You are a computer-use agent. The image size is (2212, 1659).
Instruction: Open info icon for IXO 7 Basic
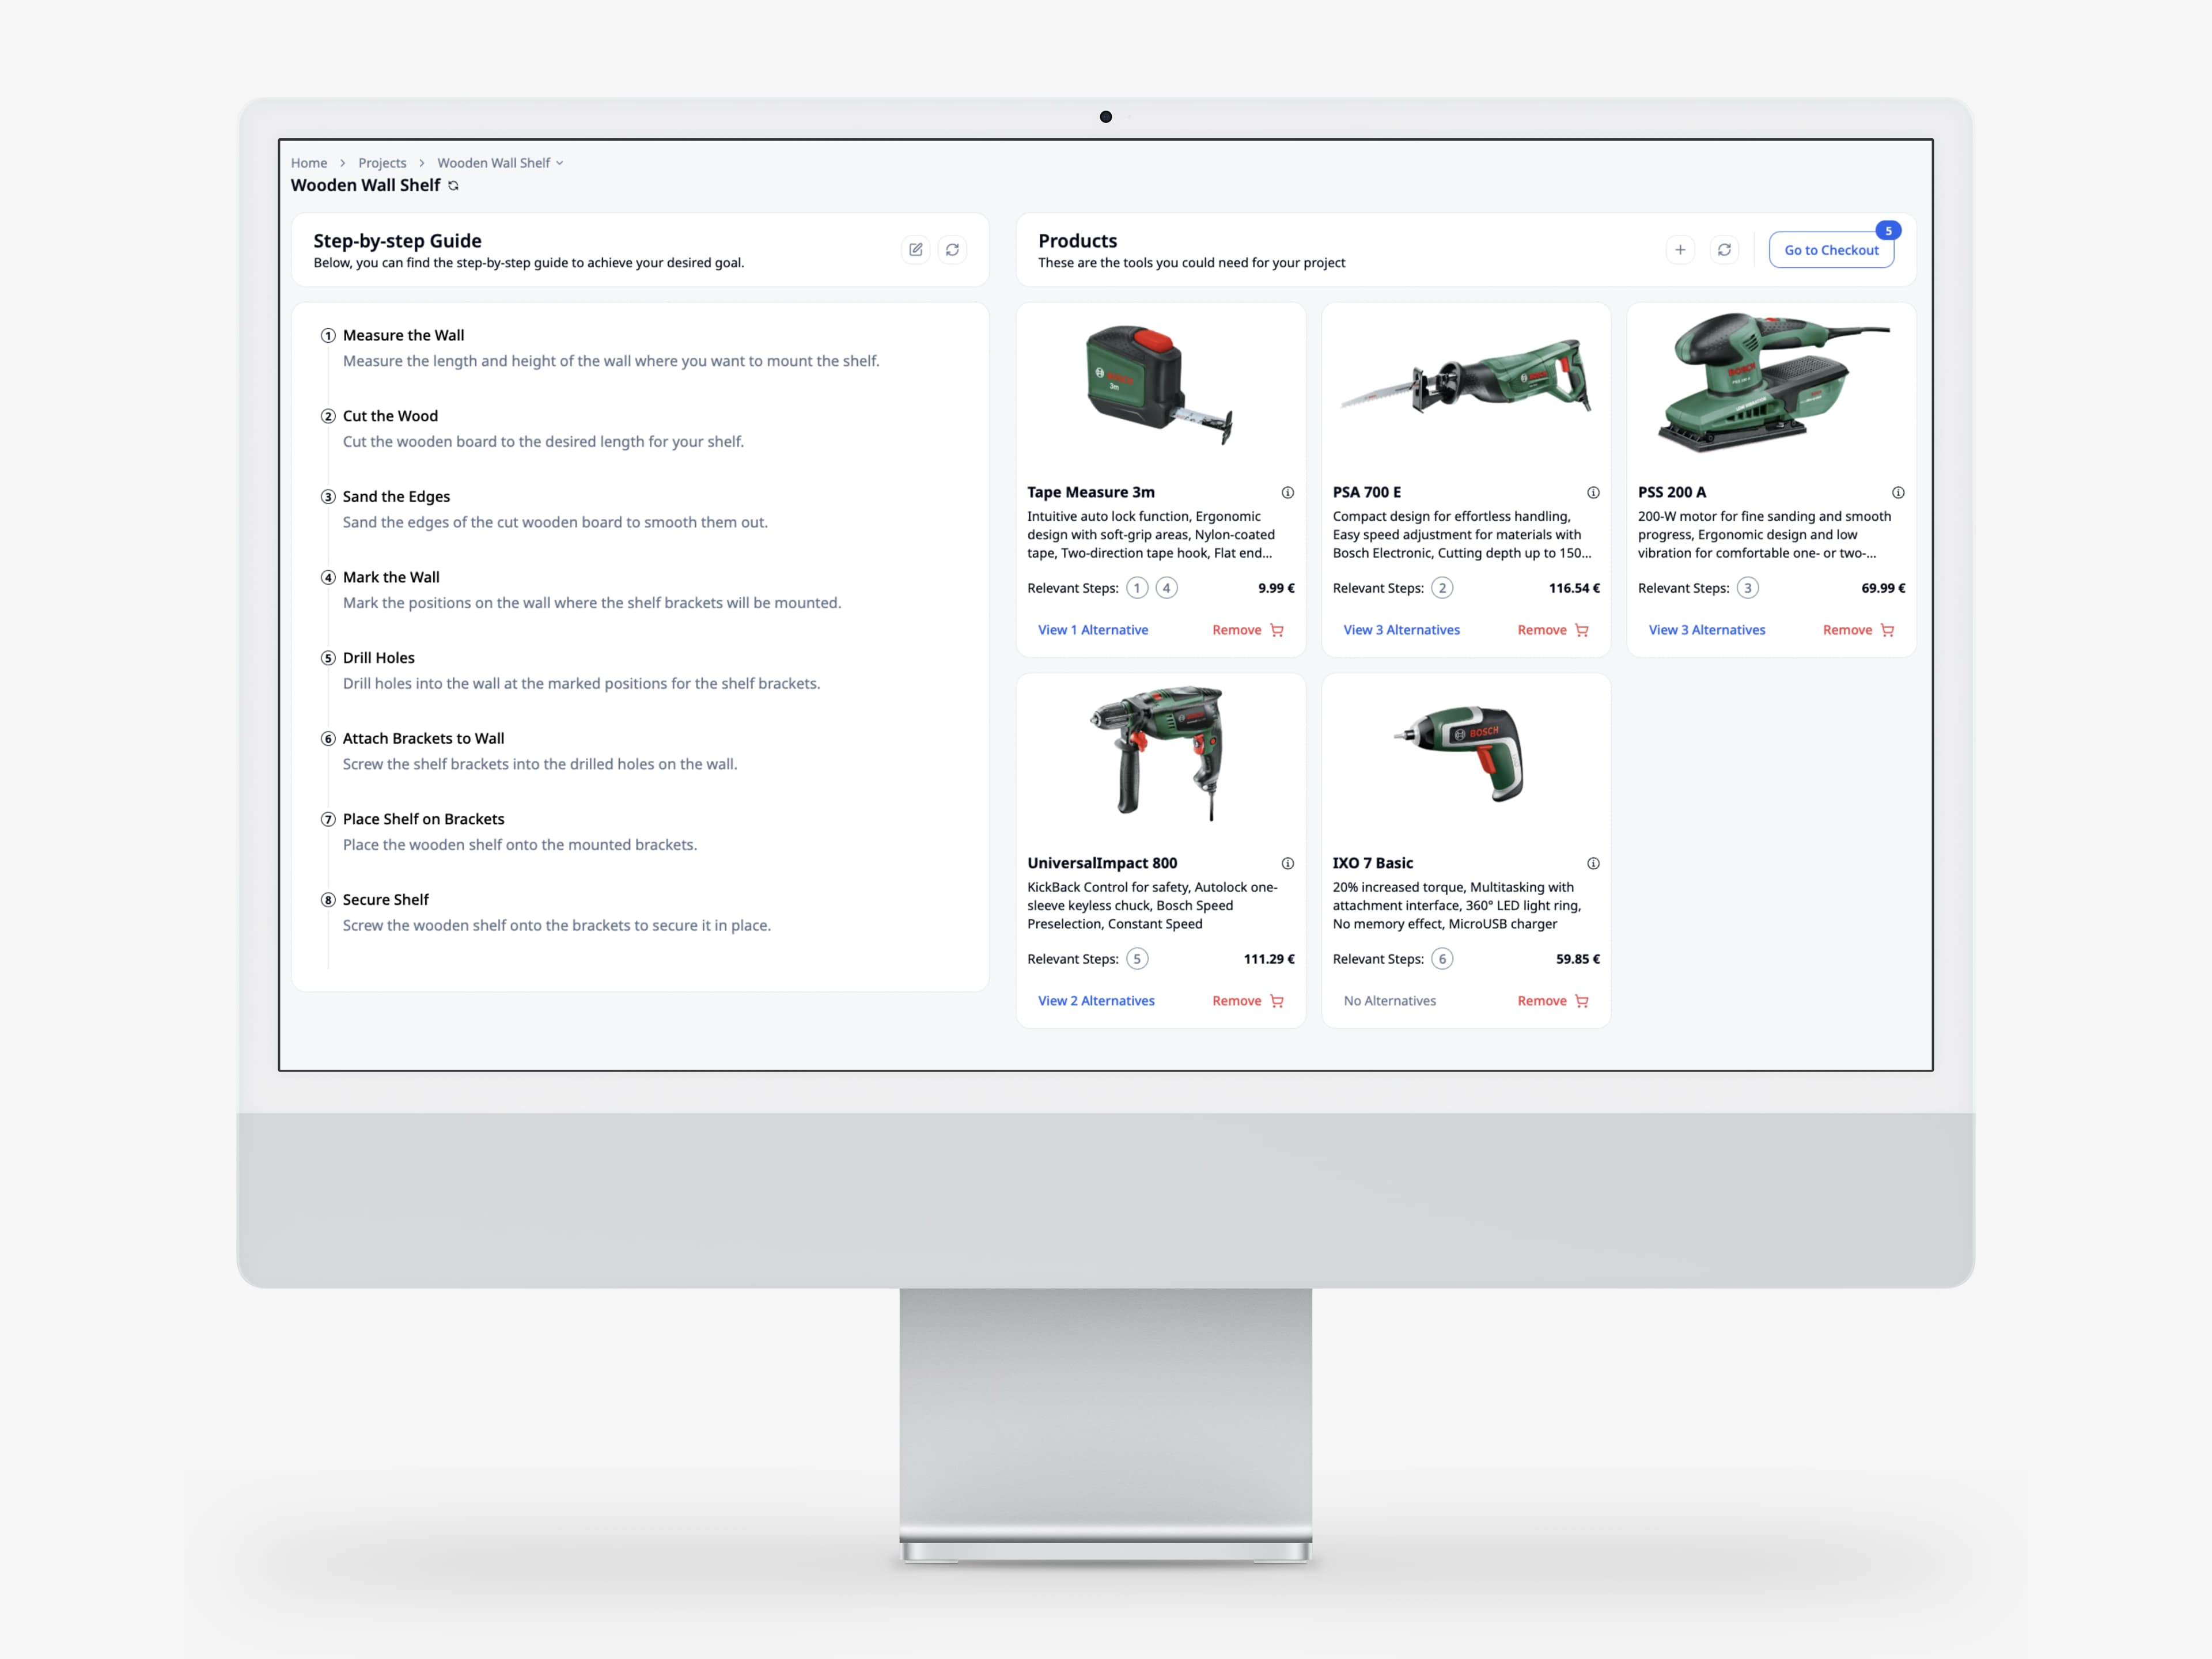[x=1593, y=864]
